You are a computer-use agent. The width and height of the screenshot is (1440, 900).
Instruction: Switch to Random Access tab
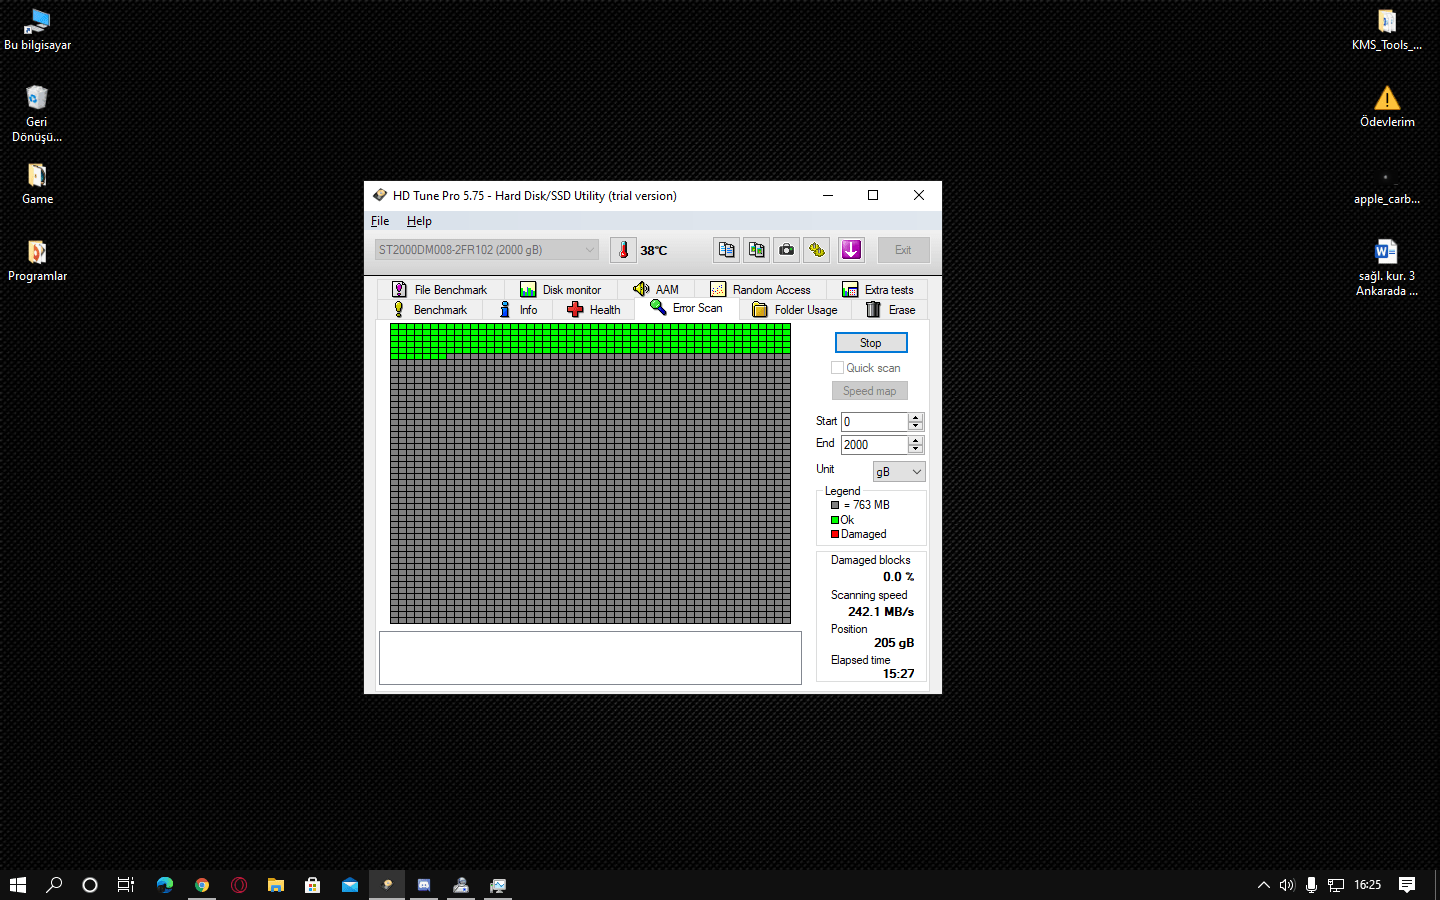click(761, 290)
